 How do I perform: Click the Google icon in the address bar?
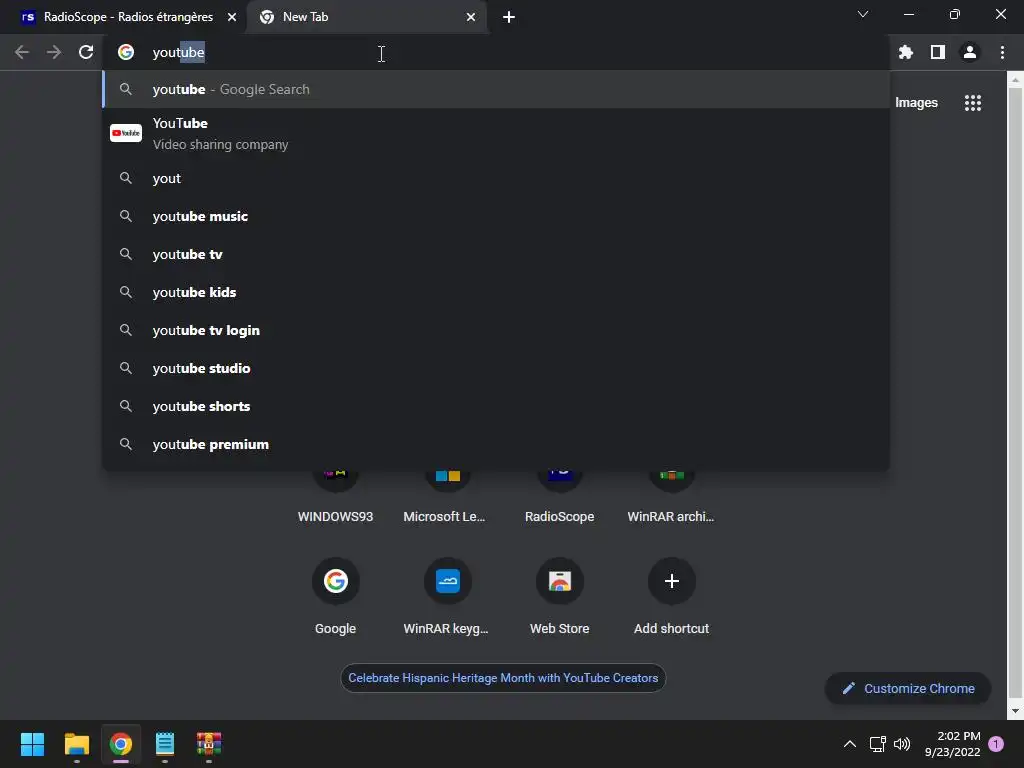point(126,52)
